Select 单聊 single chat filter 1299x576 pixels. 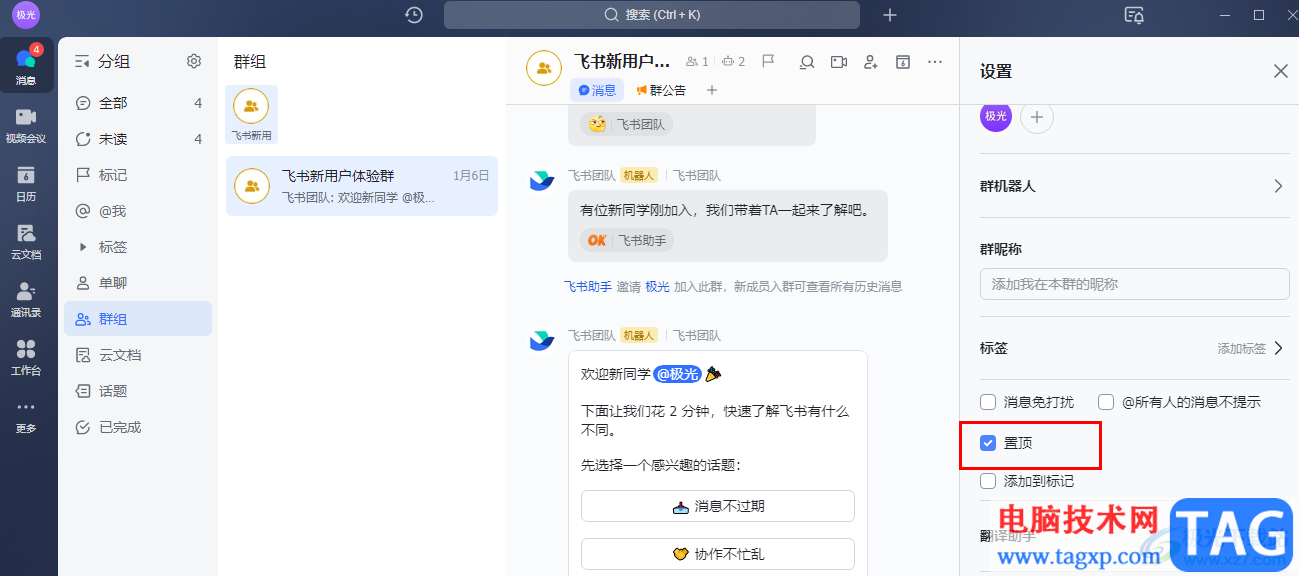138,283
